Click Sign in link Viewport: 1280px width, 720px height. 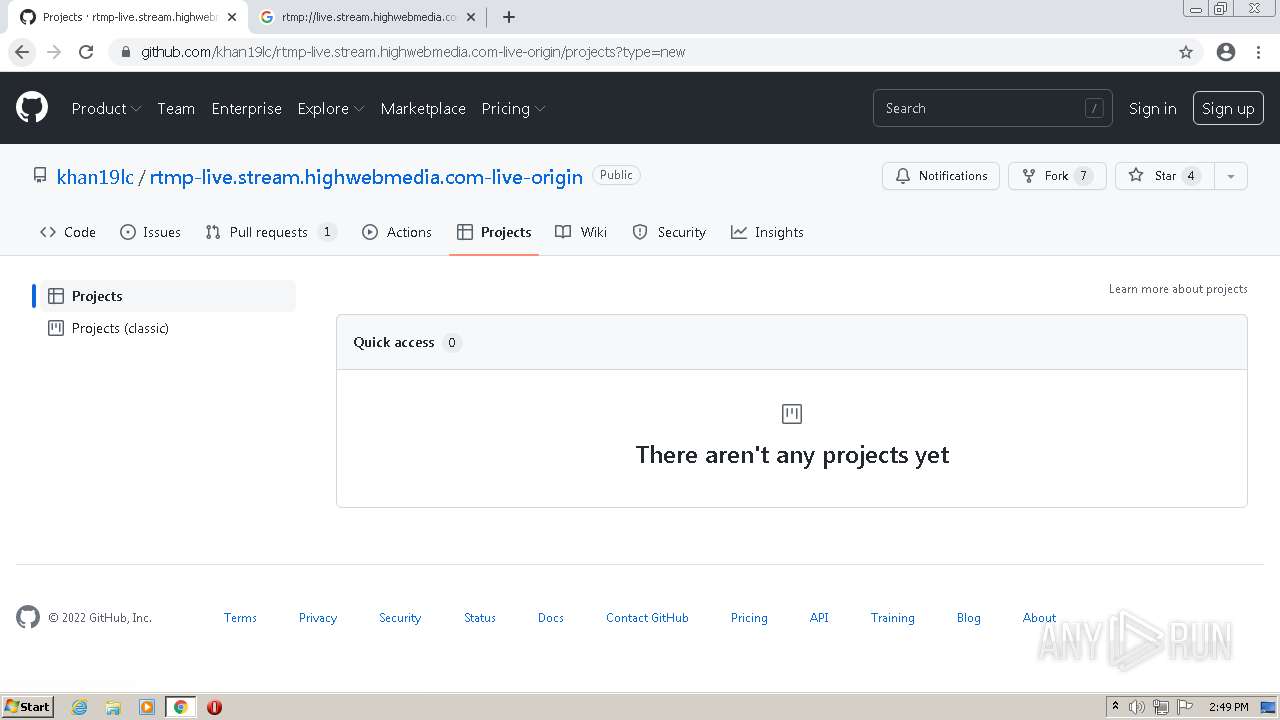point(1152,108)
